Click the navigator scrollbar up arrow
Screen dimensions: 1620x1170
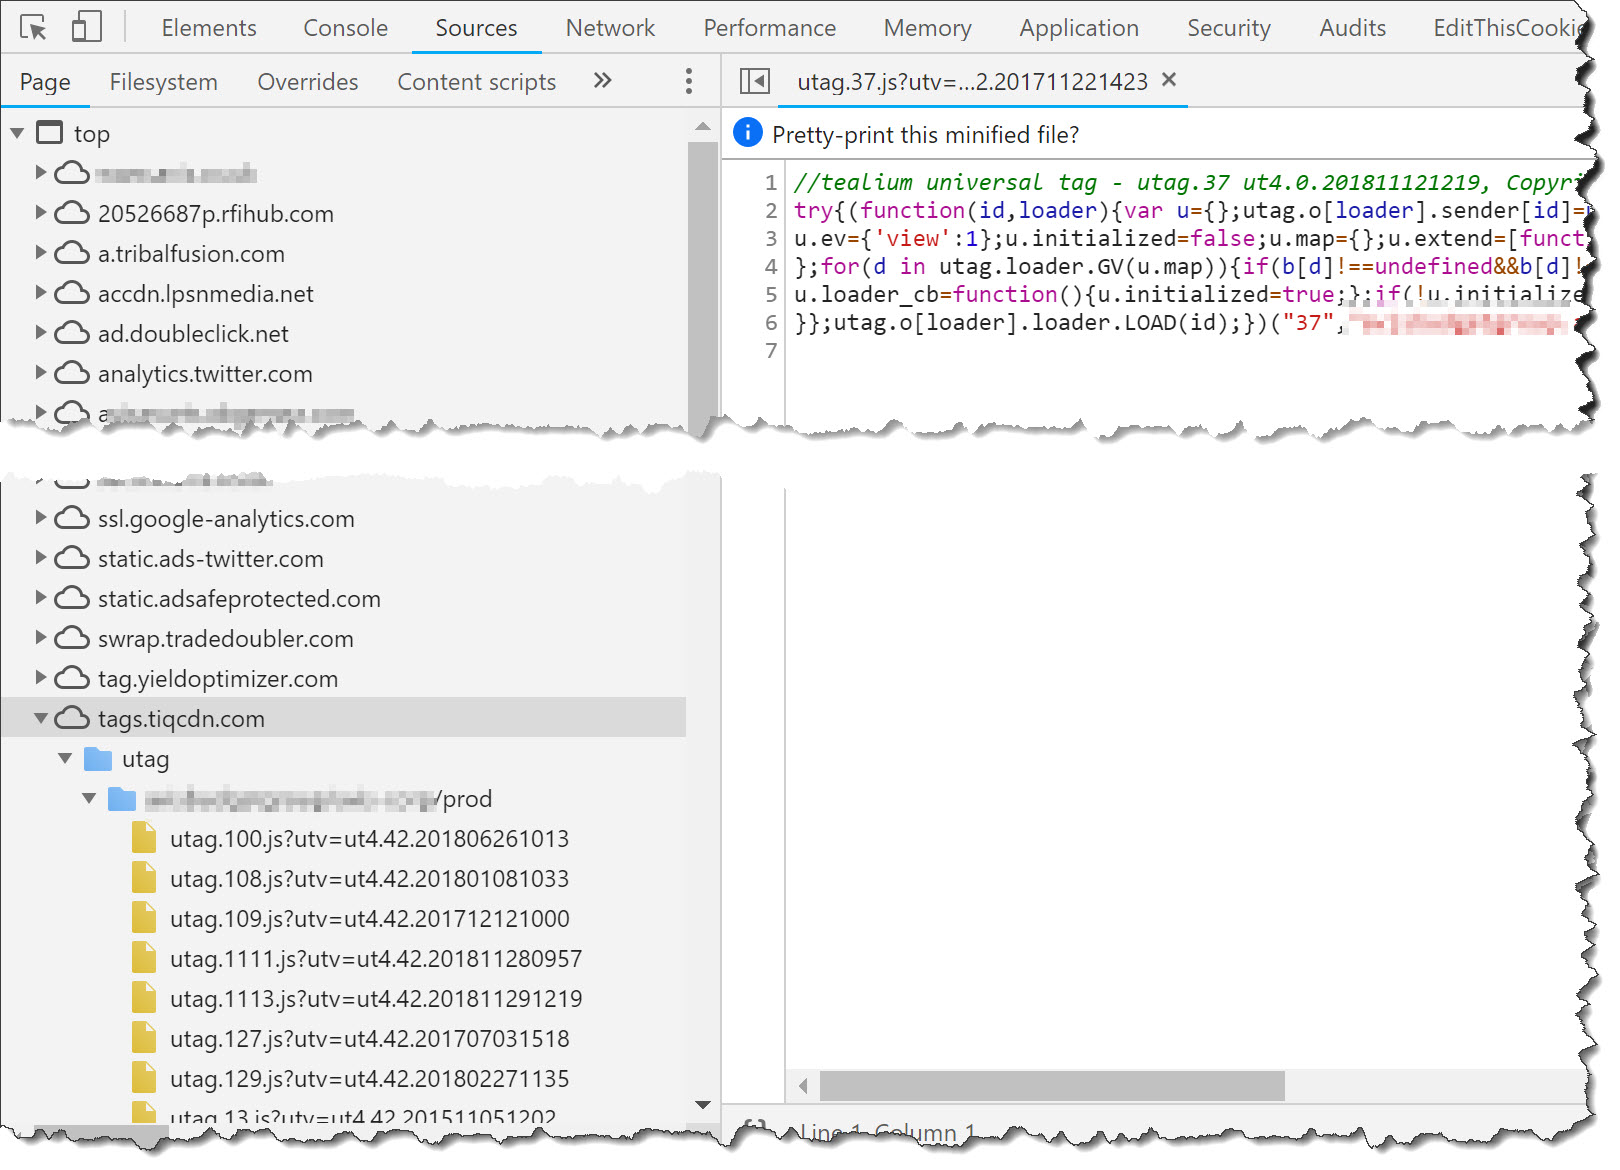703,126
